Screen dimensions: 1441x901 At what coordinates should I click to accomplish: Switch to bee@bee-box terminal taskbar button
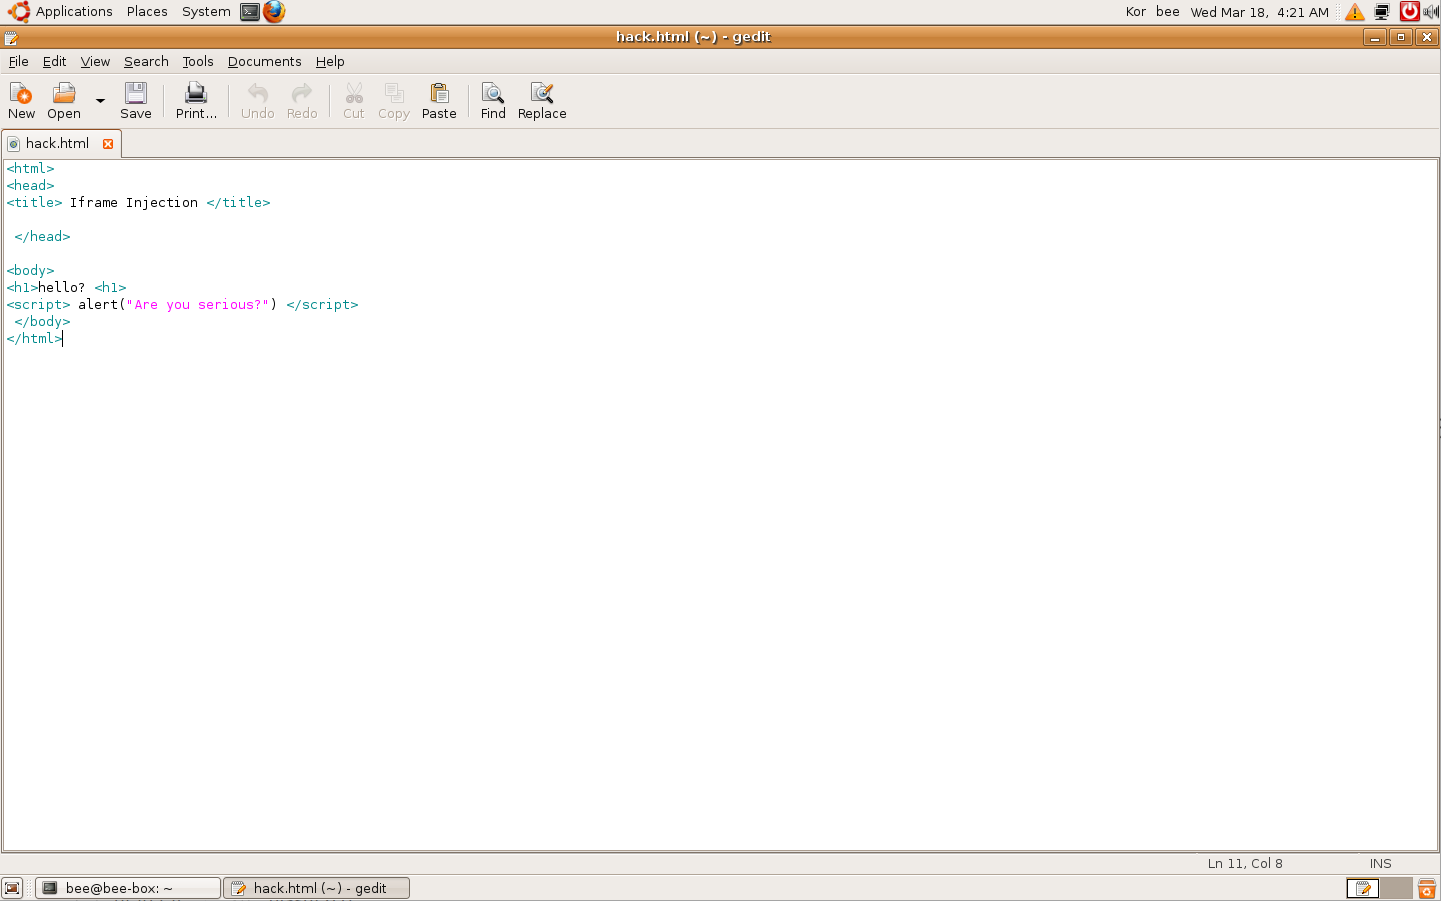tap(128, 888)
